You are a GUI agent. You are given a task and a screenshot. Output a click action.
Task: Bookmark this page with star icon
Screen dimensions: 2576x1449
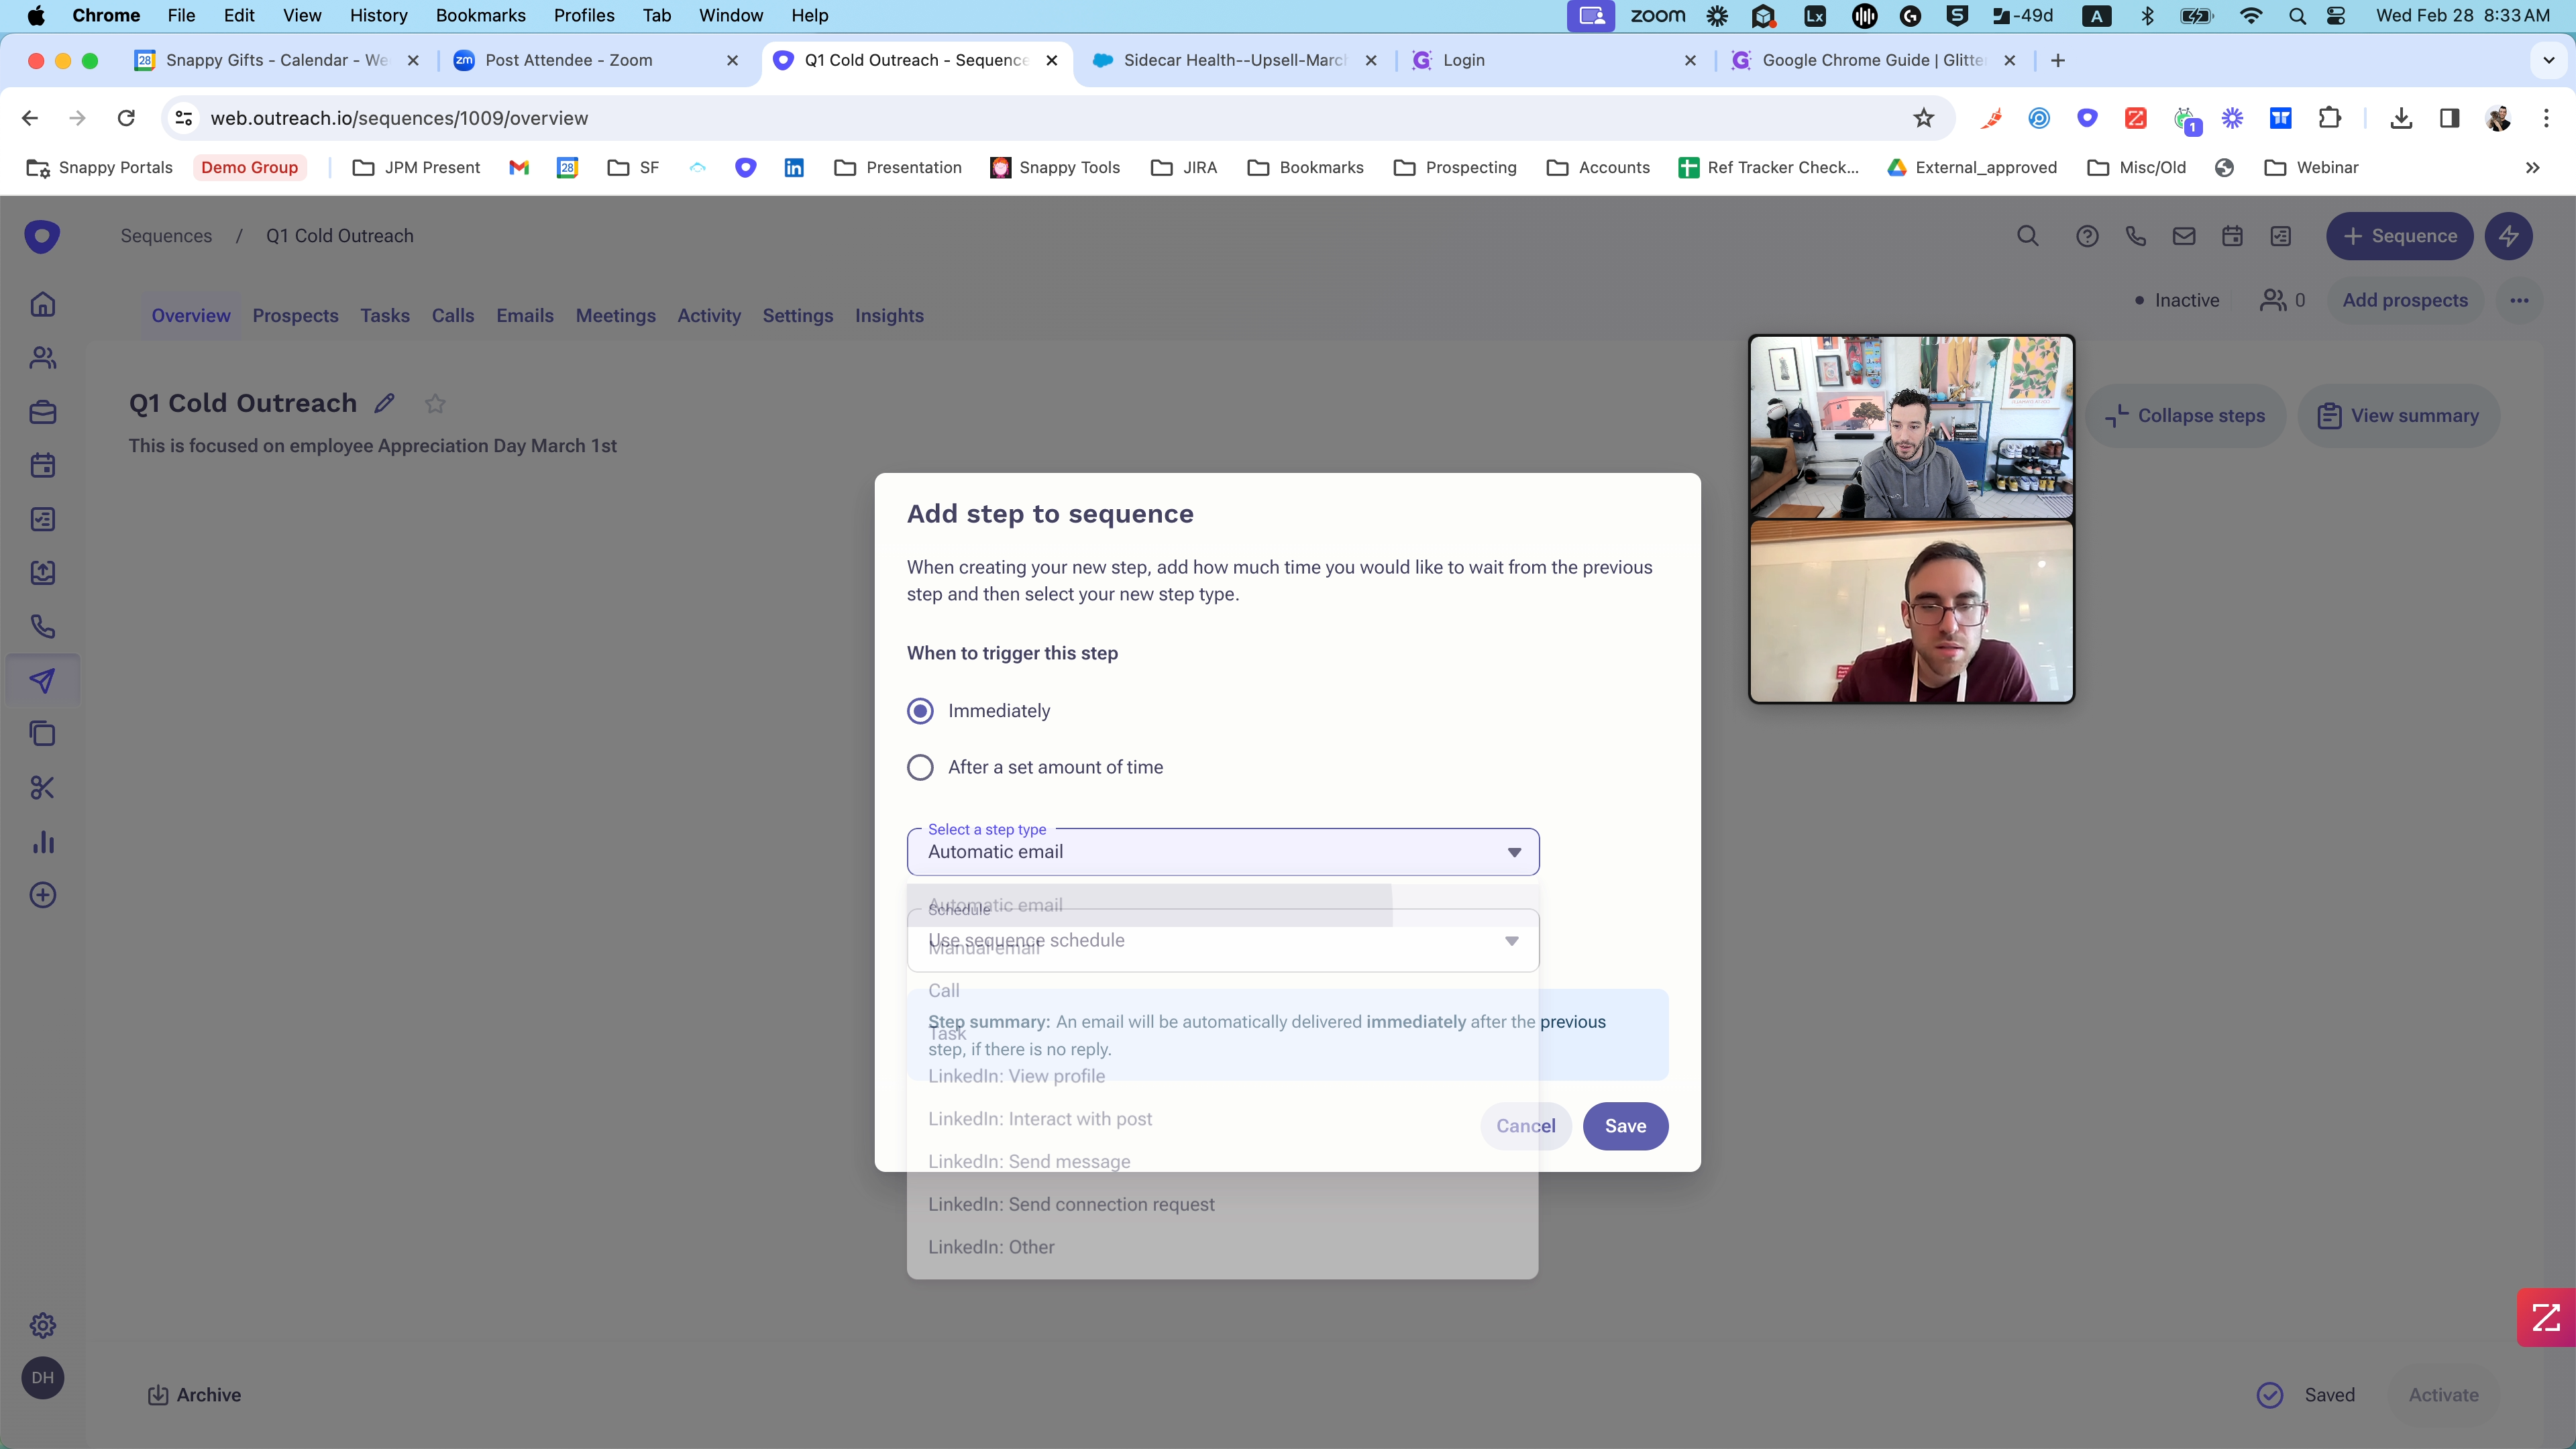1924,118
